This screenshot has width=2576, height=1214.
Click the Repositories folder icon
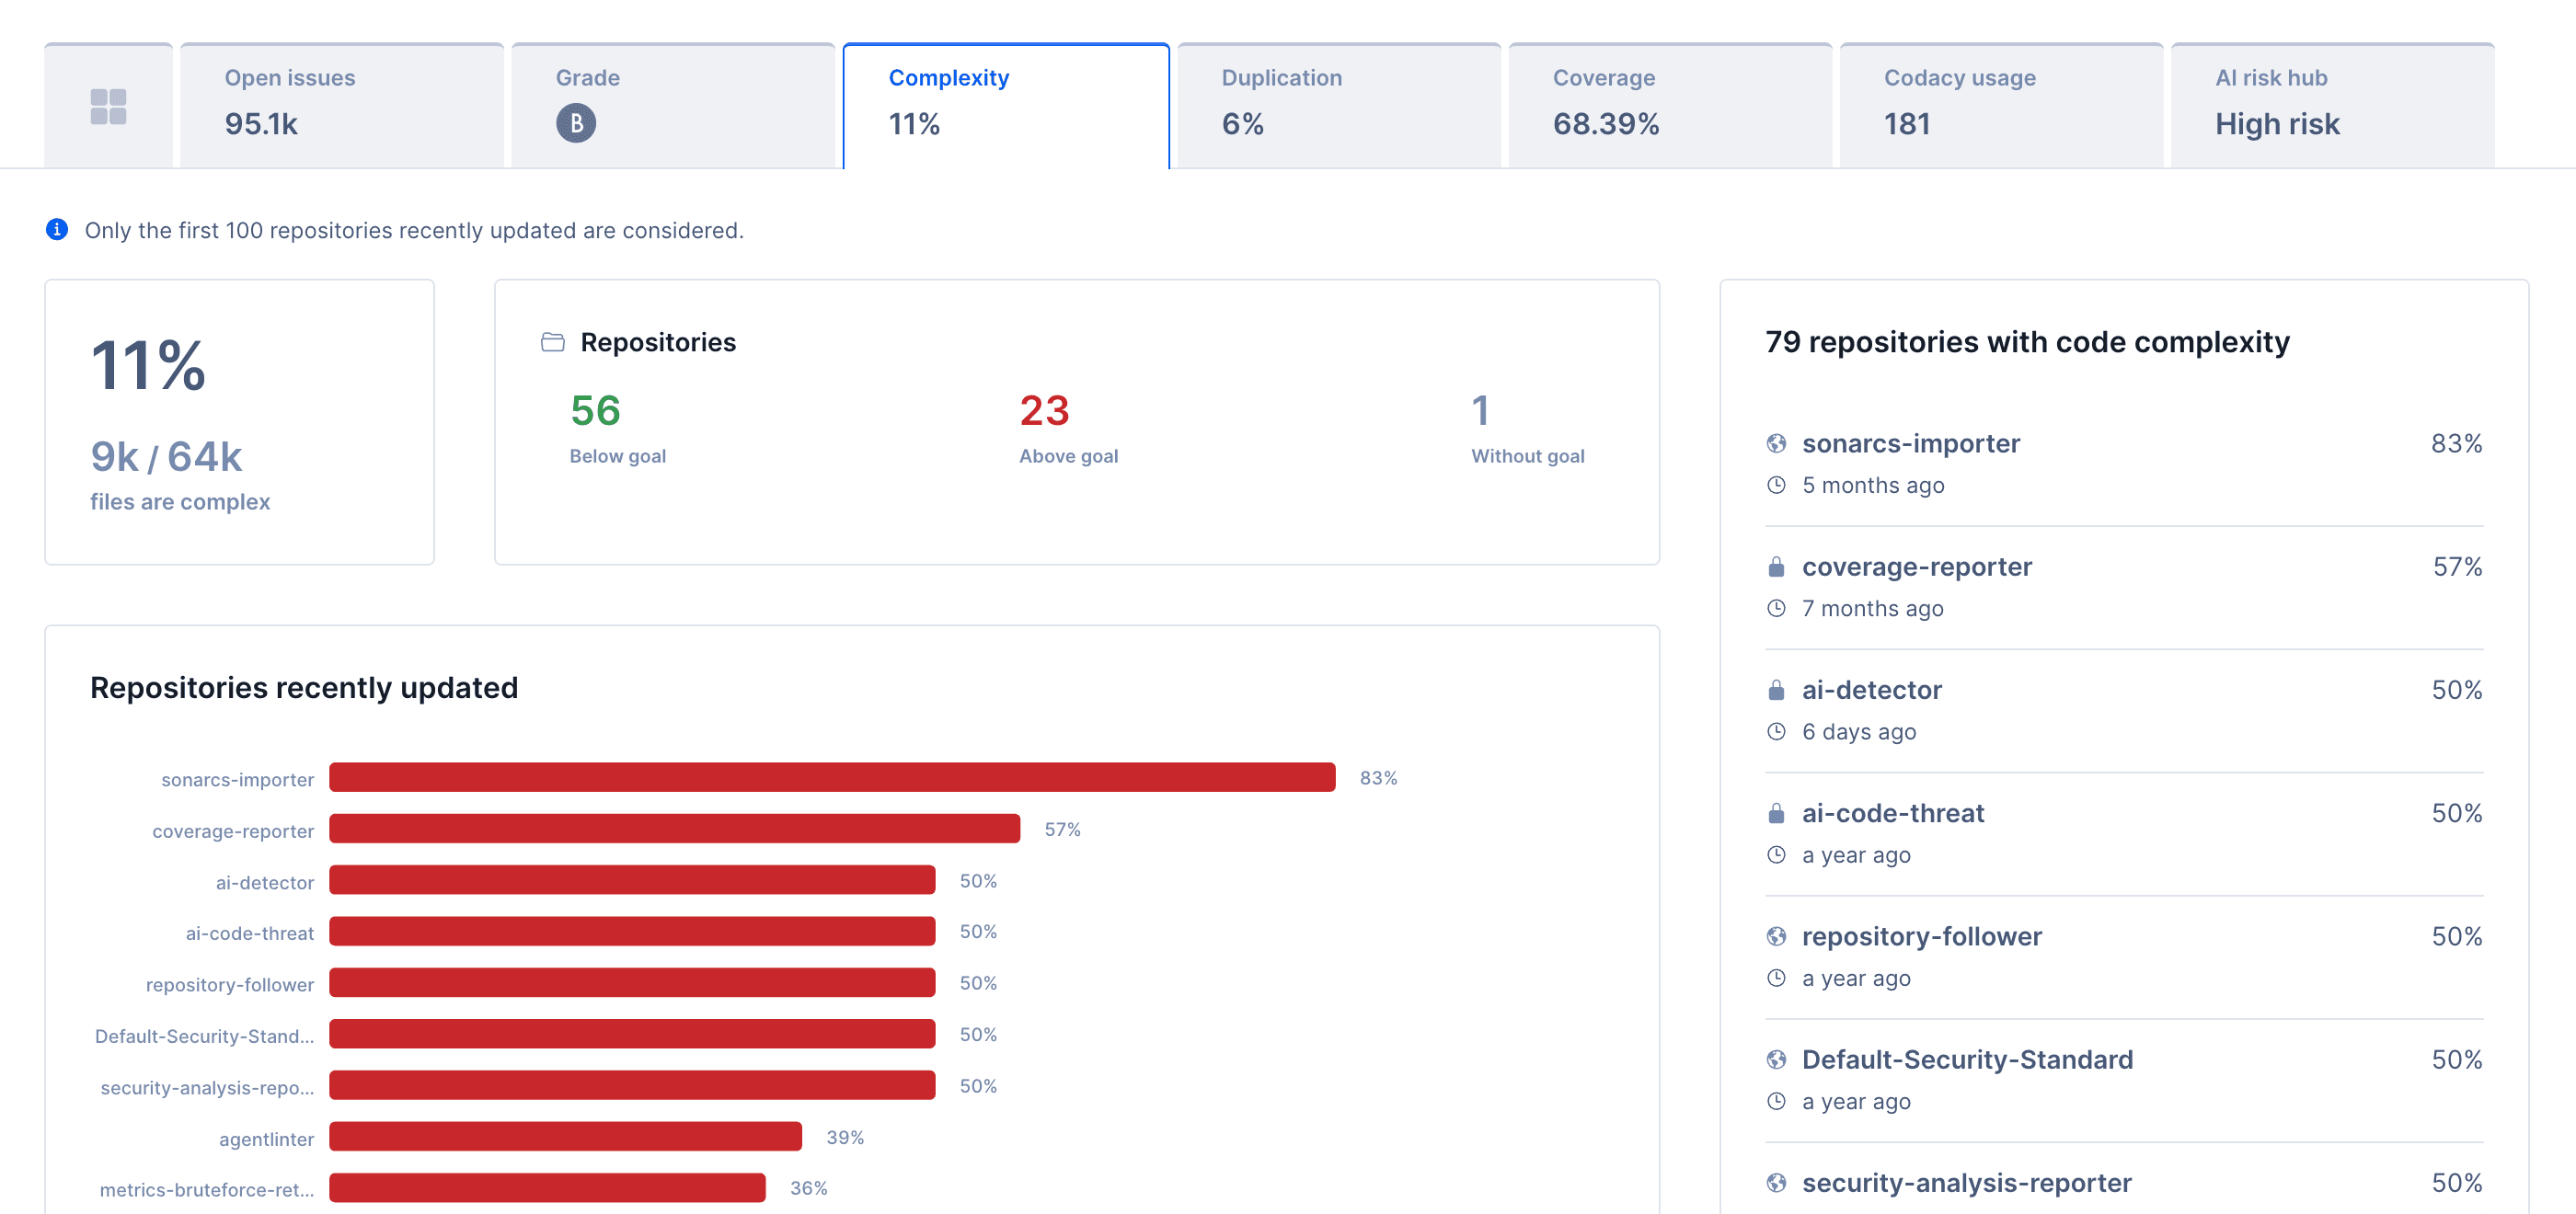point(552,342)
